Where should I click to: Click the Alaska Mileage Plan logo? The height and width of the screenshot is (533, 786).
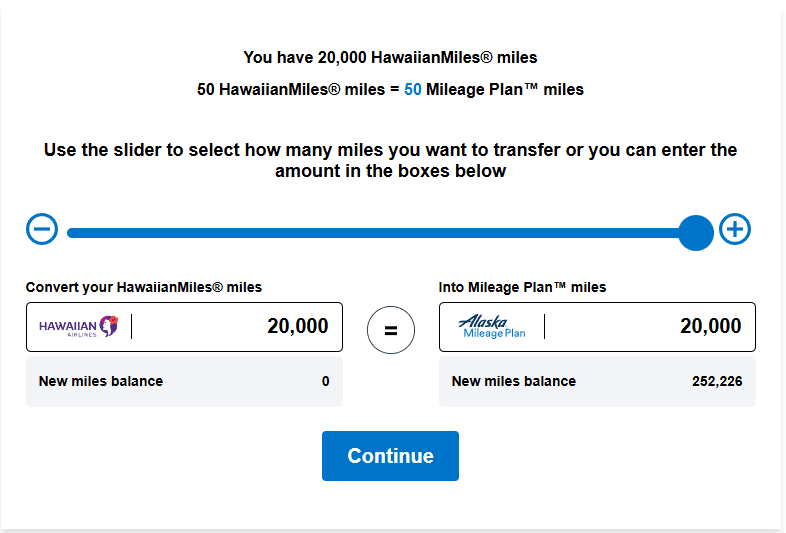[x=492, y=327]
